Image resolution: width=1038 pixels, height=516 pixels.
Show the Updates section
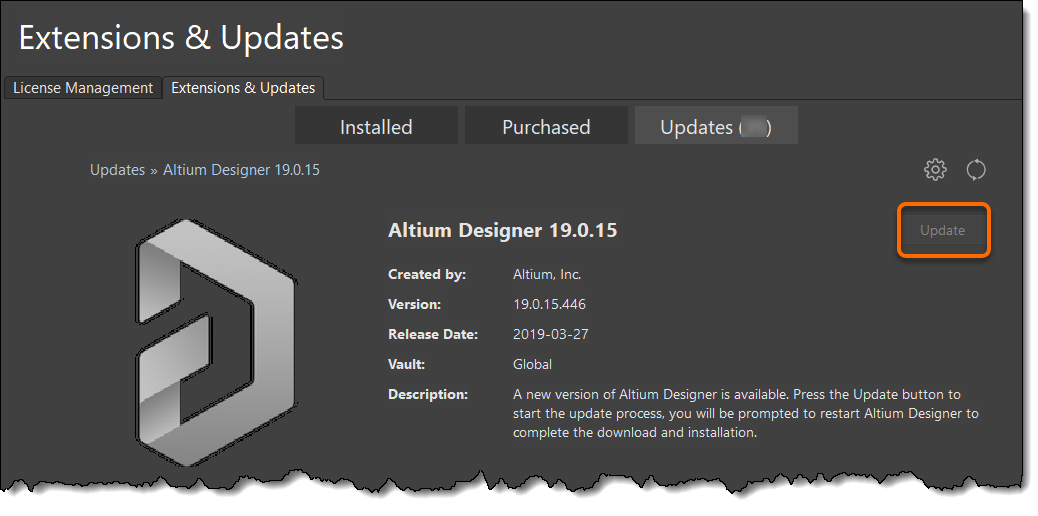point(716,126)
